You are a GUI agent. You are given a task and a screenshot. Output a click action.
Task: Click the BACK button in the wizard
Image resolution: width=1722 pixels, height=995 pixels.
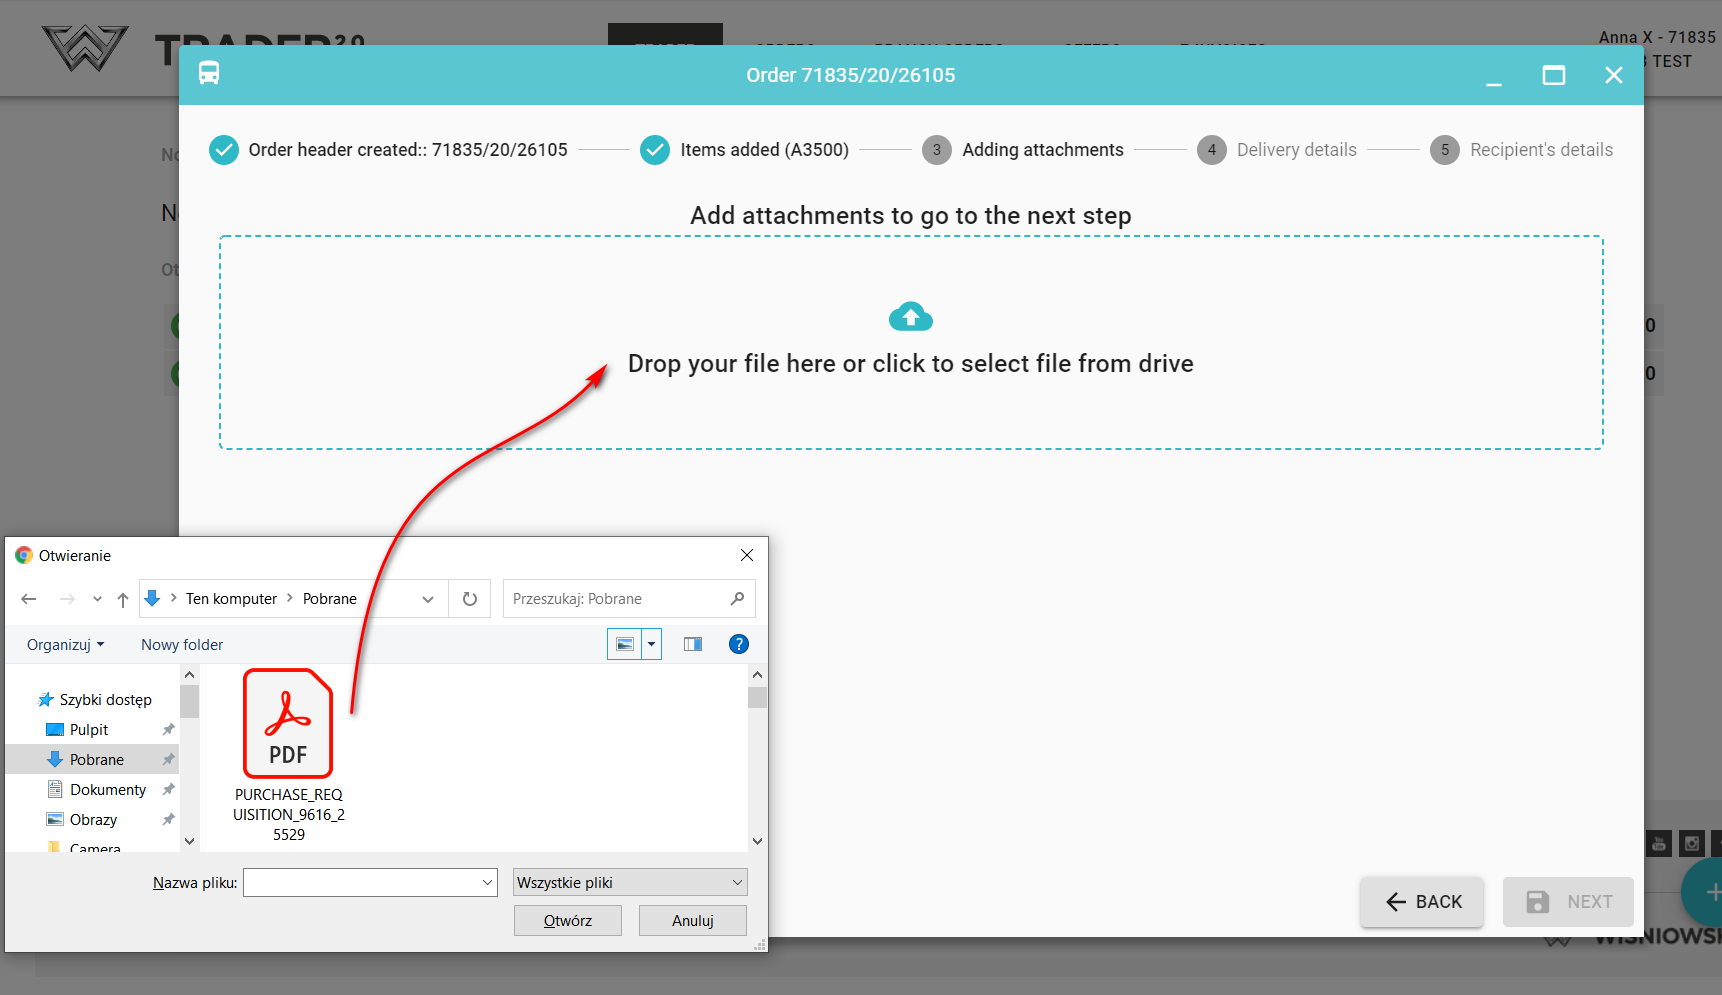(1421, 902)
